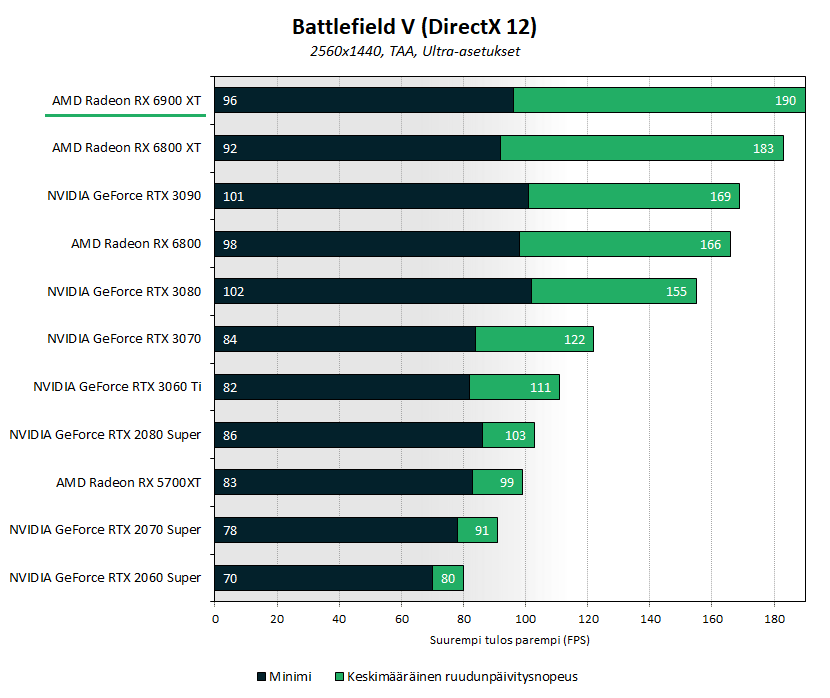
Task: Select the minimum value "86" for RTX 2080 Super
Action: pos(230,436)
